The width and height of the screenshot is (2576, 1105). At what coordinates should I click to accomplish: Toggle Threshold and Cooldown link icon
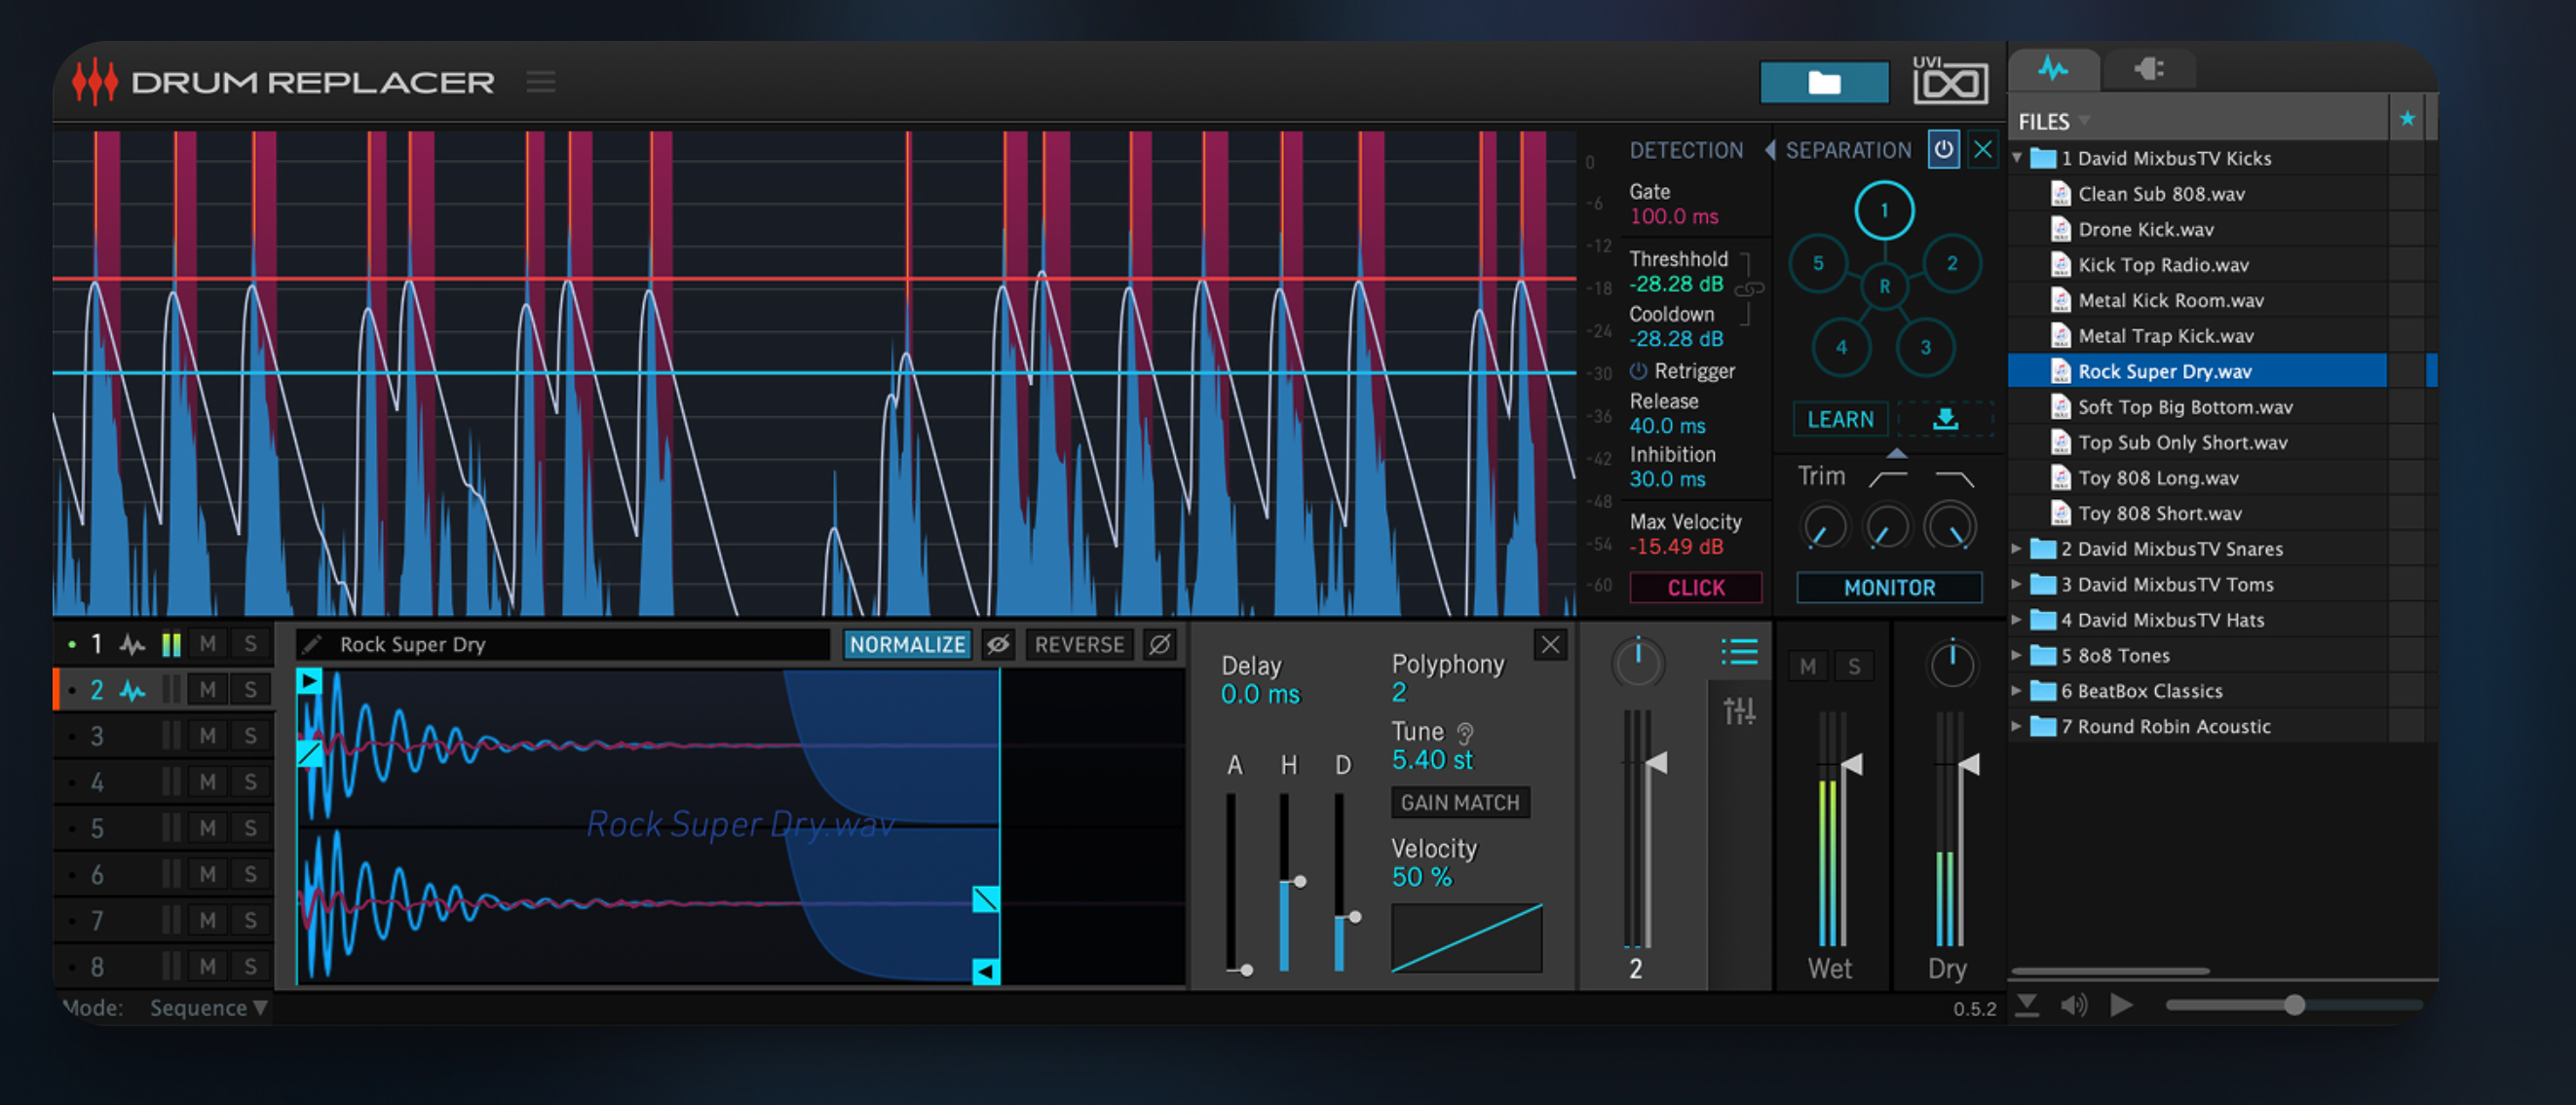pyautogui.click(x=1749, y=289)
